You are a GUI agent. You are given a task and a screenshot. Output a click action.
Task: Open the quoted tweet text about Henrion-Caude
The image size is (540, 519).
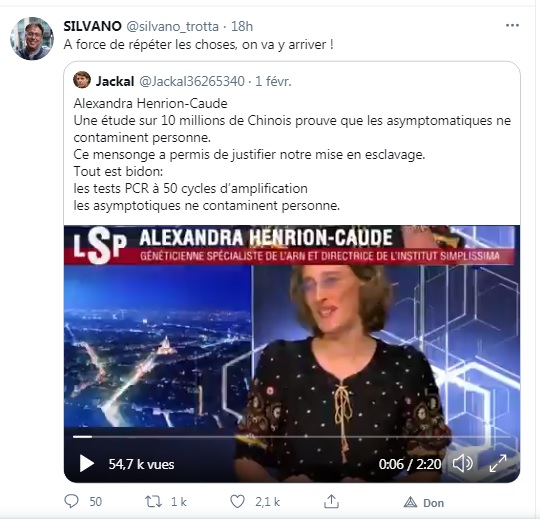click(x=292, y=154)
